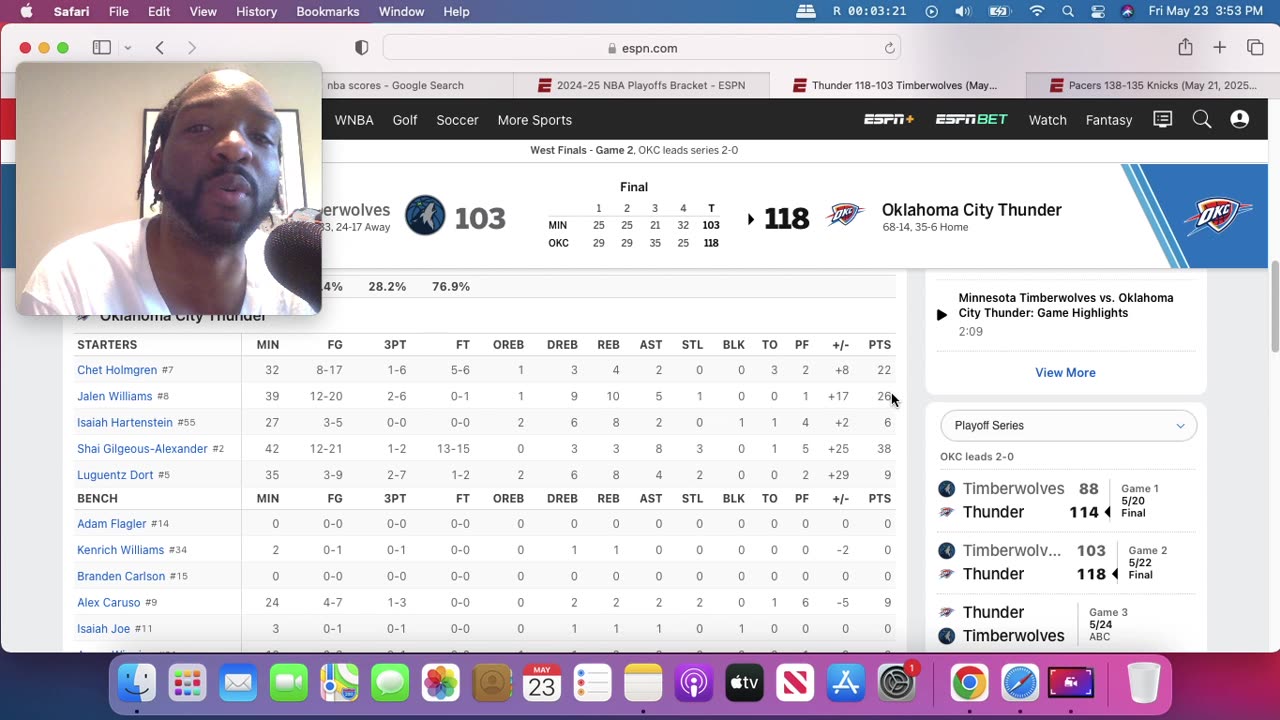The height and width of the screenshot is (720, 1280).
Task: Open the Game 1 Timberwolves 88 Thunder 114 result
Action: click(1068, 500)
